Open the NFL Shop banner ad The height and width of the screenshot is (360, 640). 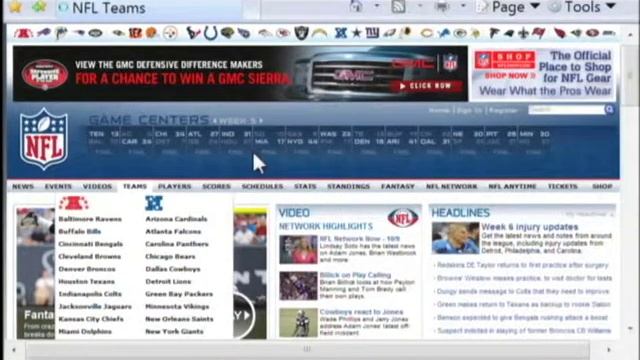[544, 74]
